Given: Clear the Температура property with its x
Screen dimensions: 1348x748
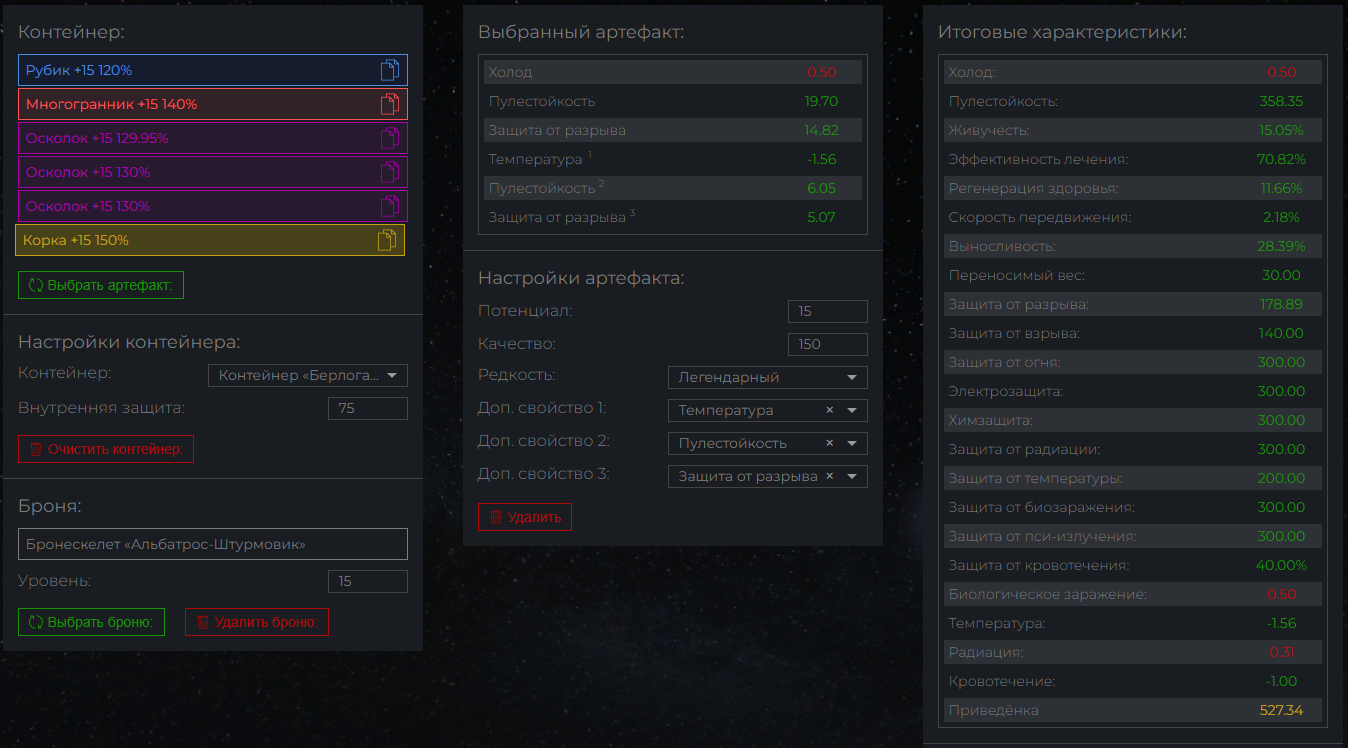Looking at the screenshot, I should (x=829, y=410).
